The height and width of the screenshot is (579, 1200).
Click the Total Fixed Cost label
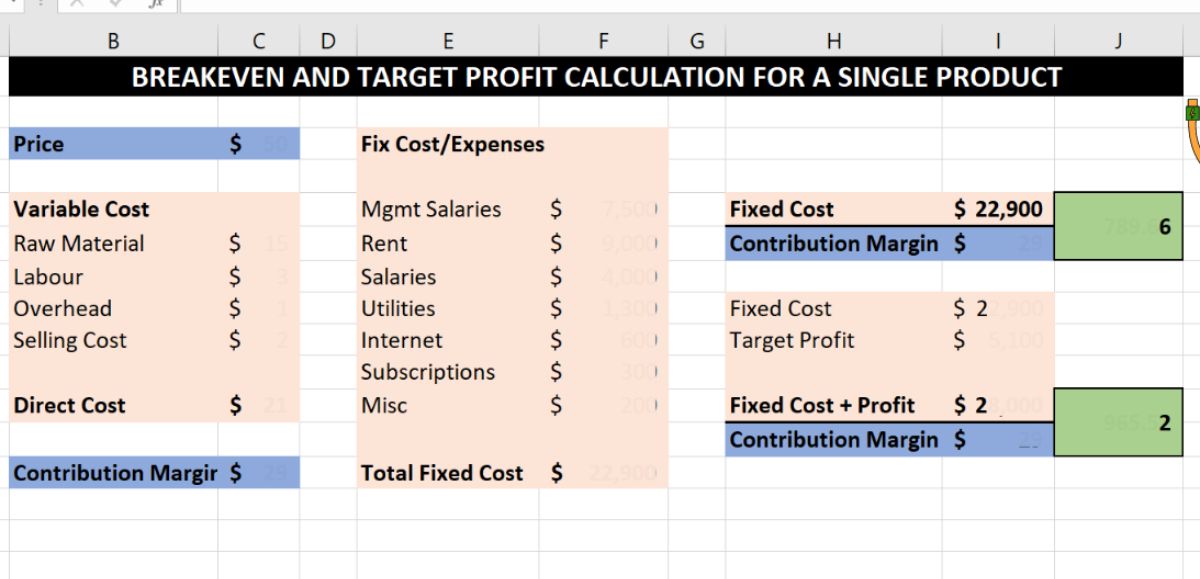pos(442,473)
